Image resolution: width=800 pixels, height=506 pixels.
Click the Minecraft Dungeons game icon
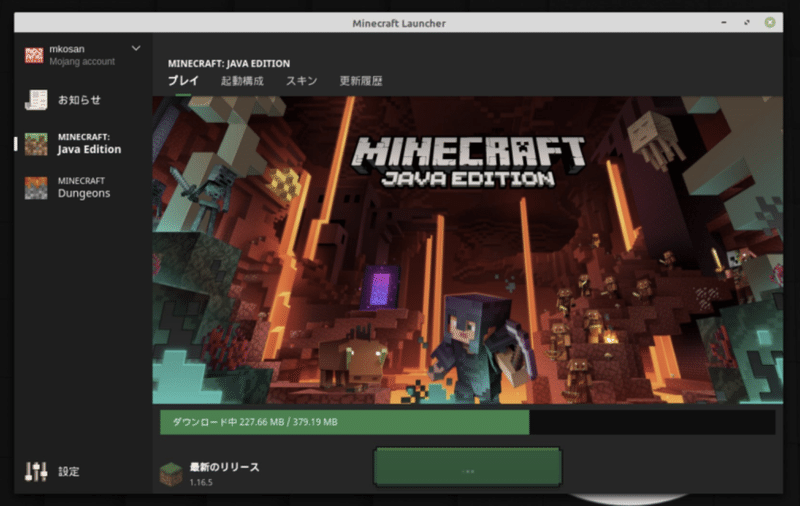coord(36,188)
